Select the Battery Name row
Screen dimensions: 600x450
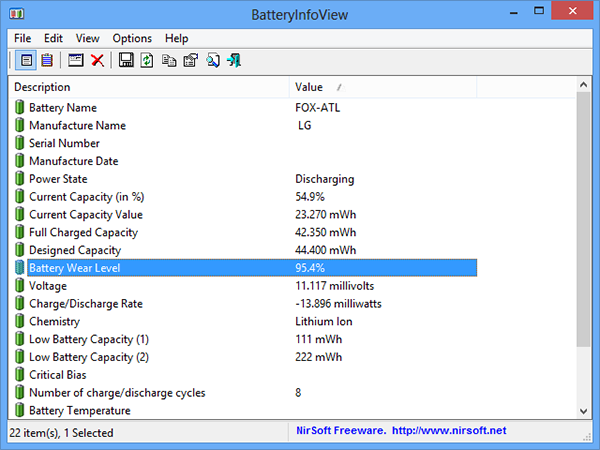(243, 108)
